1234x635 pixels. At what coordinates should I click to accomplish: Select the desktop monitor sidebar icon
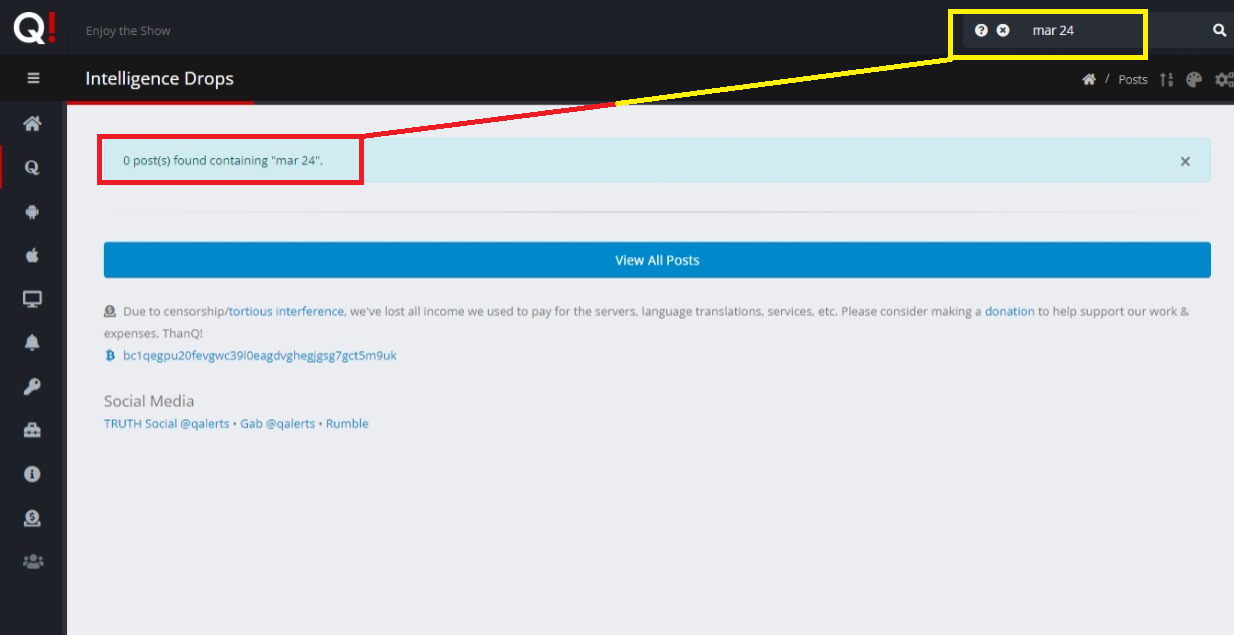point(33,299)
